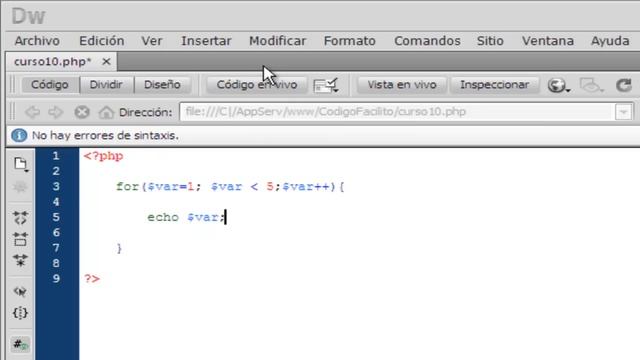Close the curso10.php tab

pyautogui.click(x=106, y=62)
